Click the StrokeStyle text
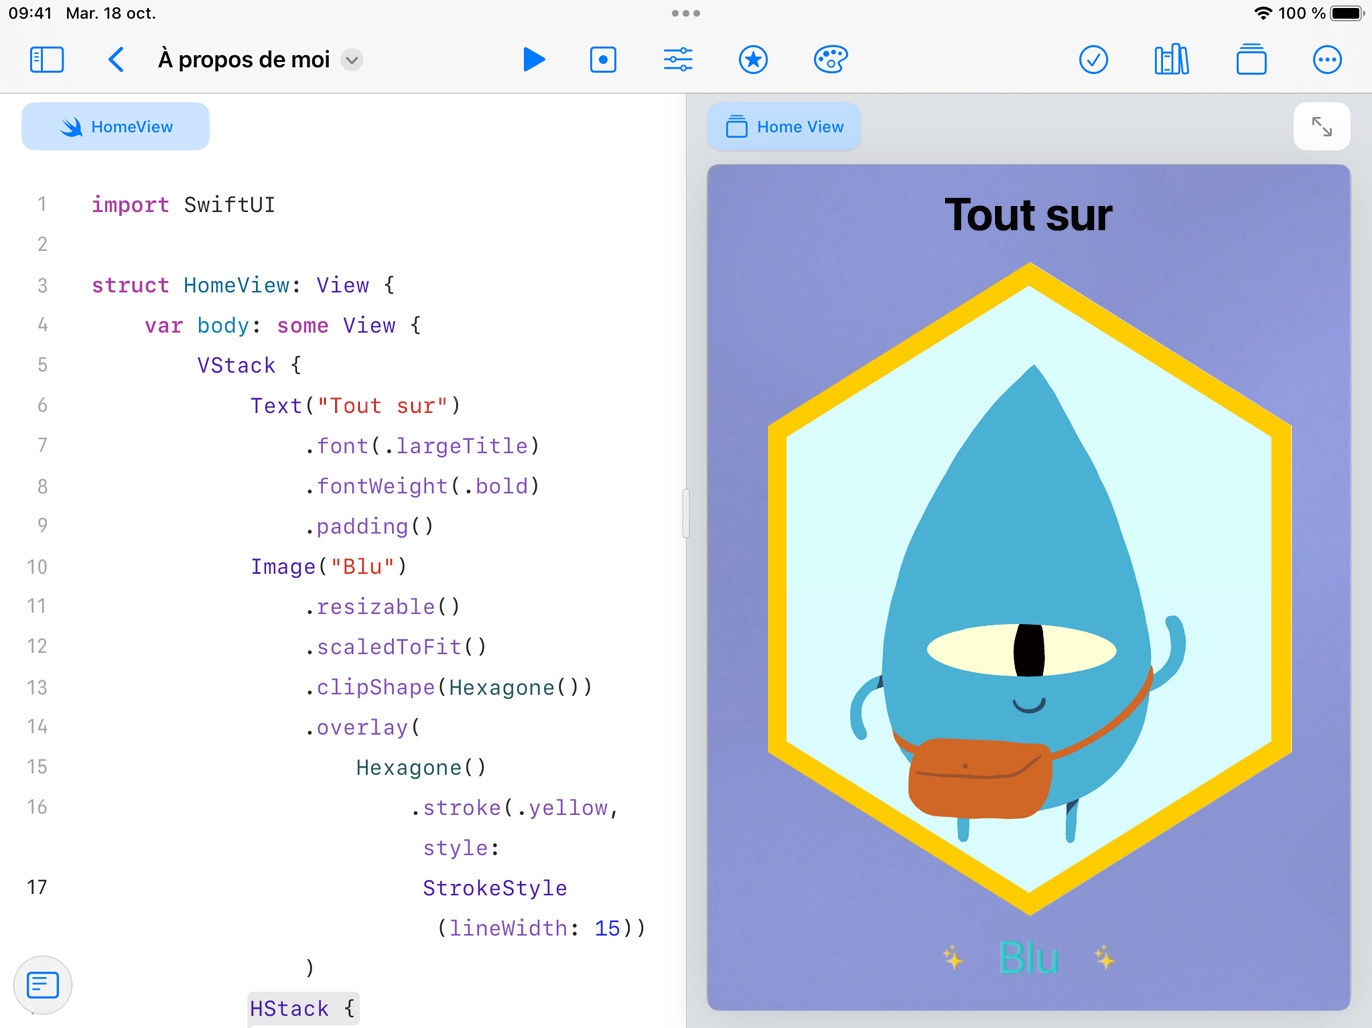The image size is (1372, 1028). tap(495, 888)
